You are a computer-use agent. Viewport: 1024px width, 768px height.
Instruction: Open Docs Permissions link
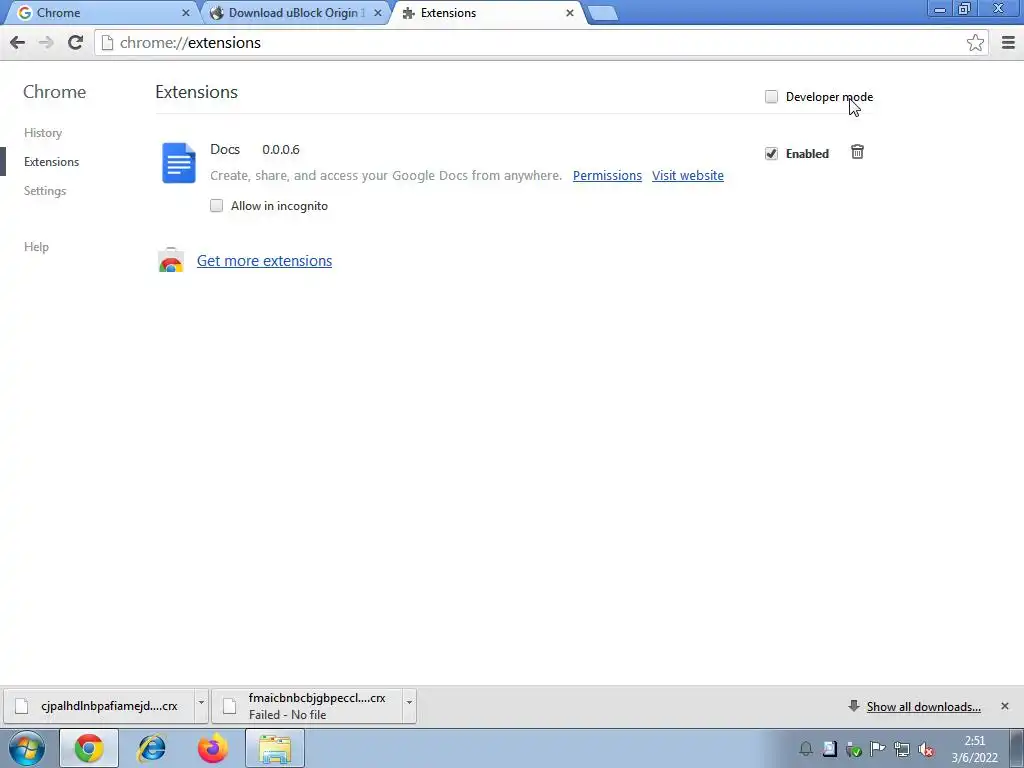607,176
